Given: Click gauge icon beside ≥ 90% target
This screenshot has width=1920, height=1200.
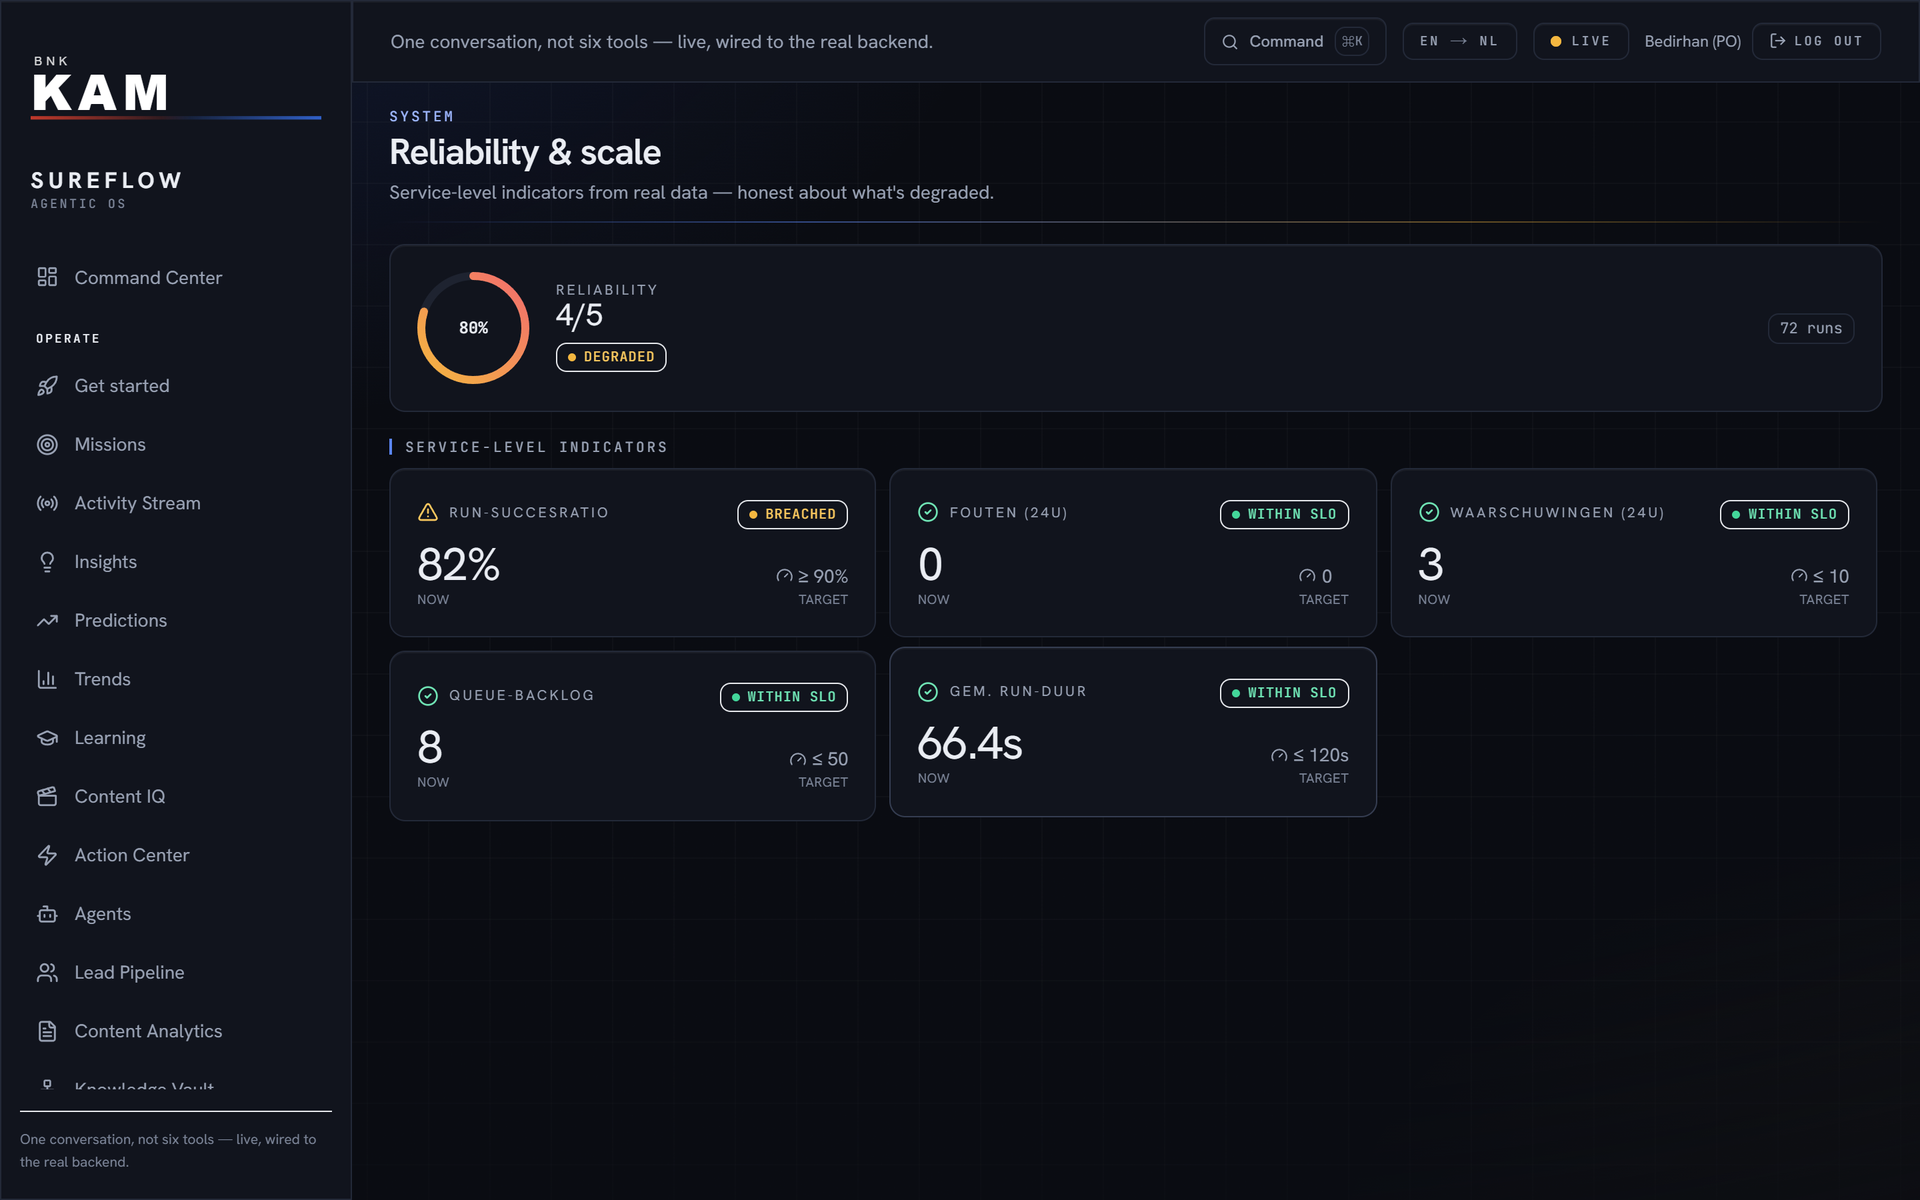Looking at the screenshot, I should pos(785,576).
